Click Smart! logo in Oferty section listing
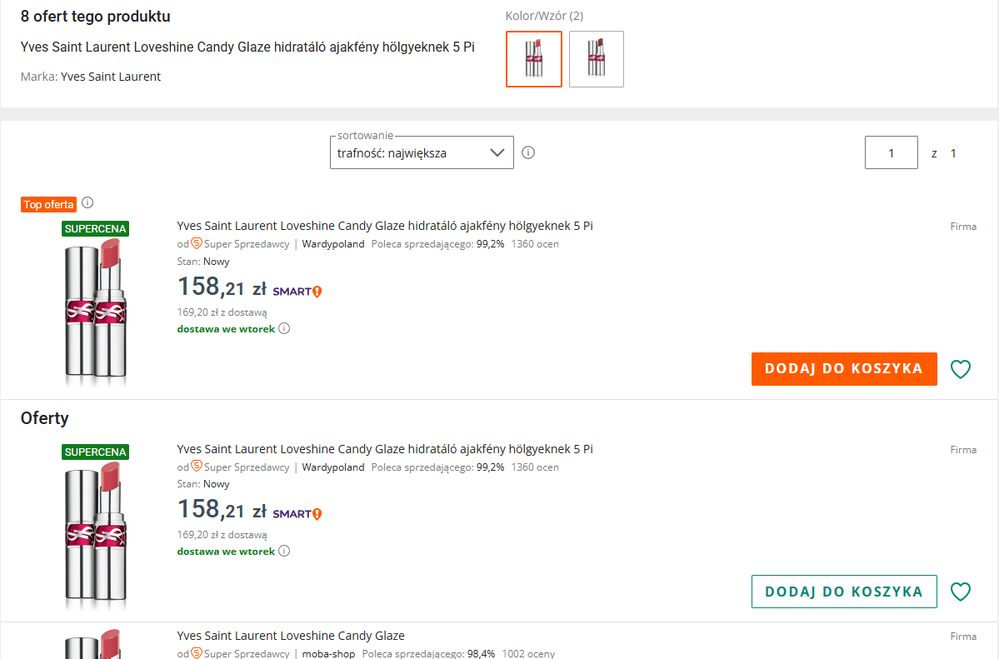 (297, 514)
